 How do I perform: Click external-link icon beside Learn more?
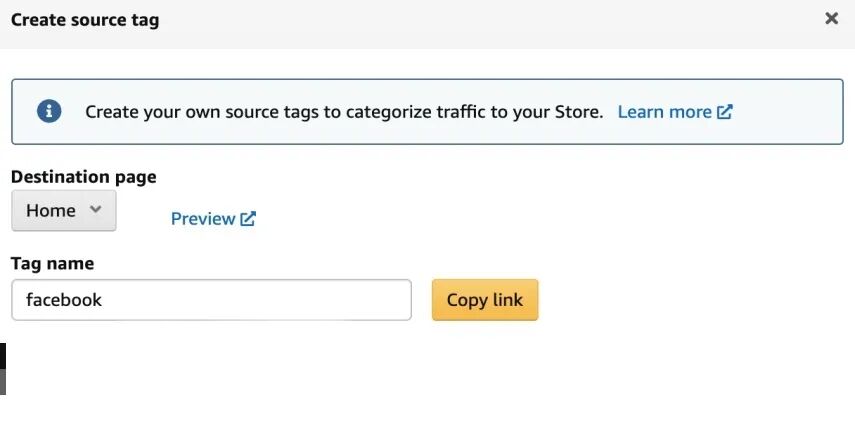click(725, 112)
